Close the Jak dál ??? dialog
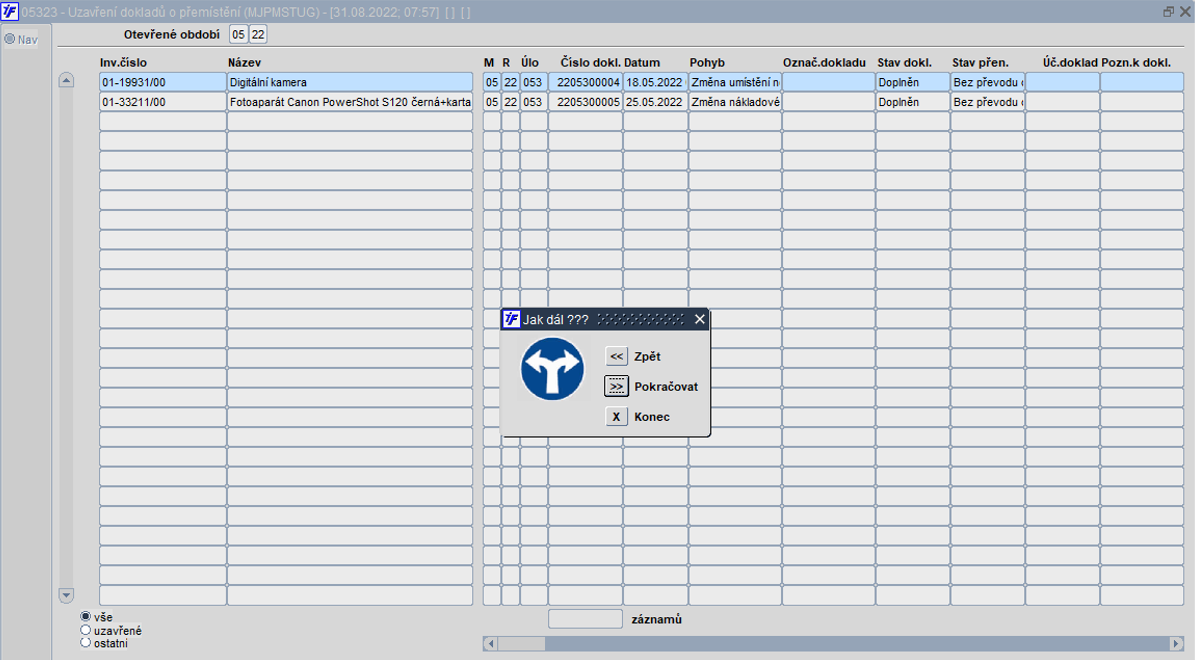Viewport: 1195px width, 660px height. (x=700, y=319)
